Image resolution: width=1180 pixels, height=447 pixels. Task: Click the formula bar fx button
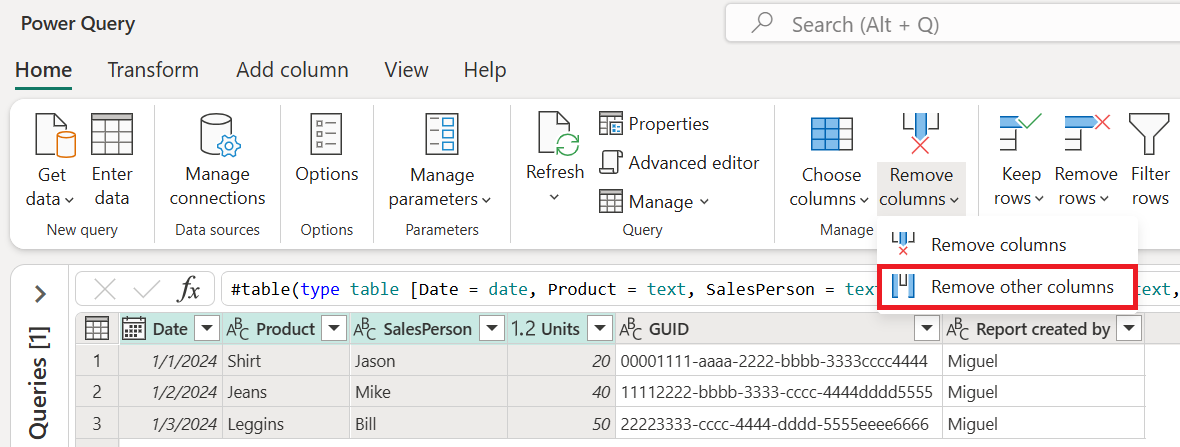[189, 290]
